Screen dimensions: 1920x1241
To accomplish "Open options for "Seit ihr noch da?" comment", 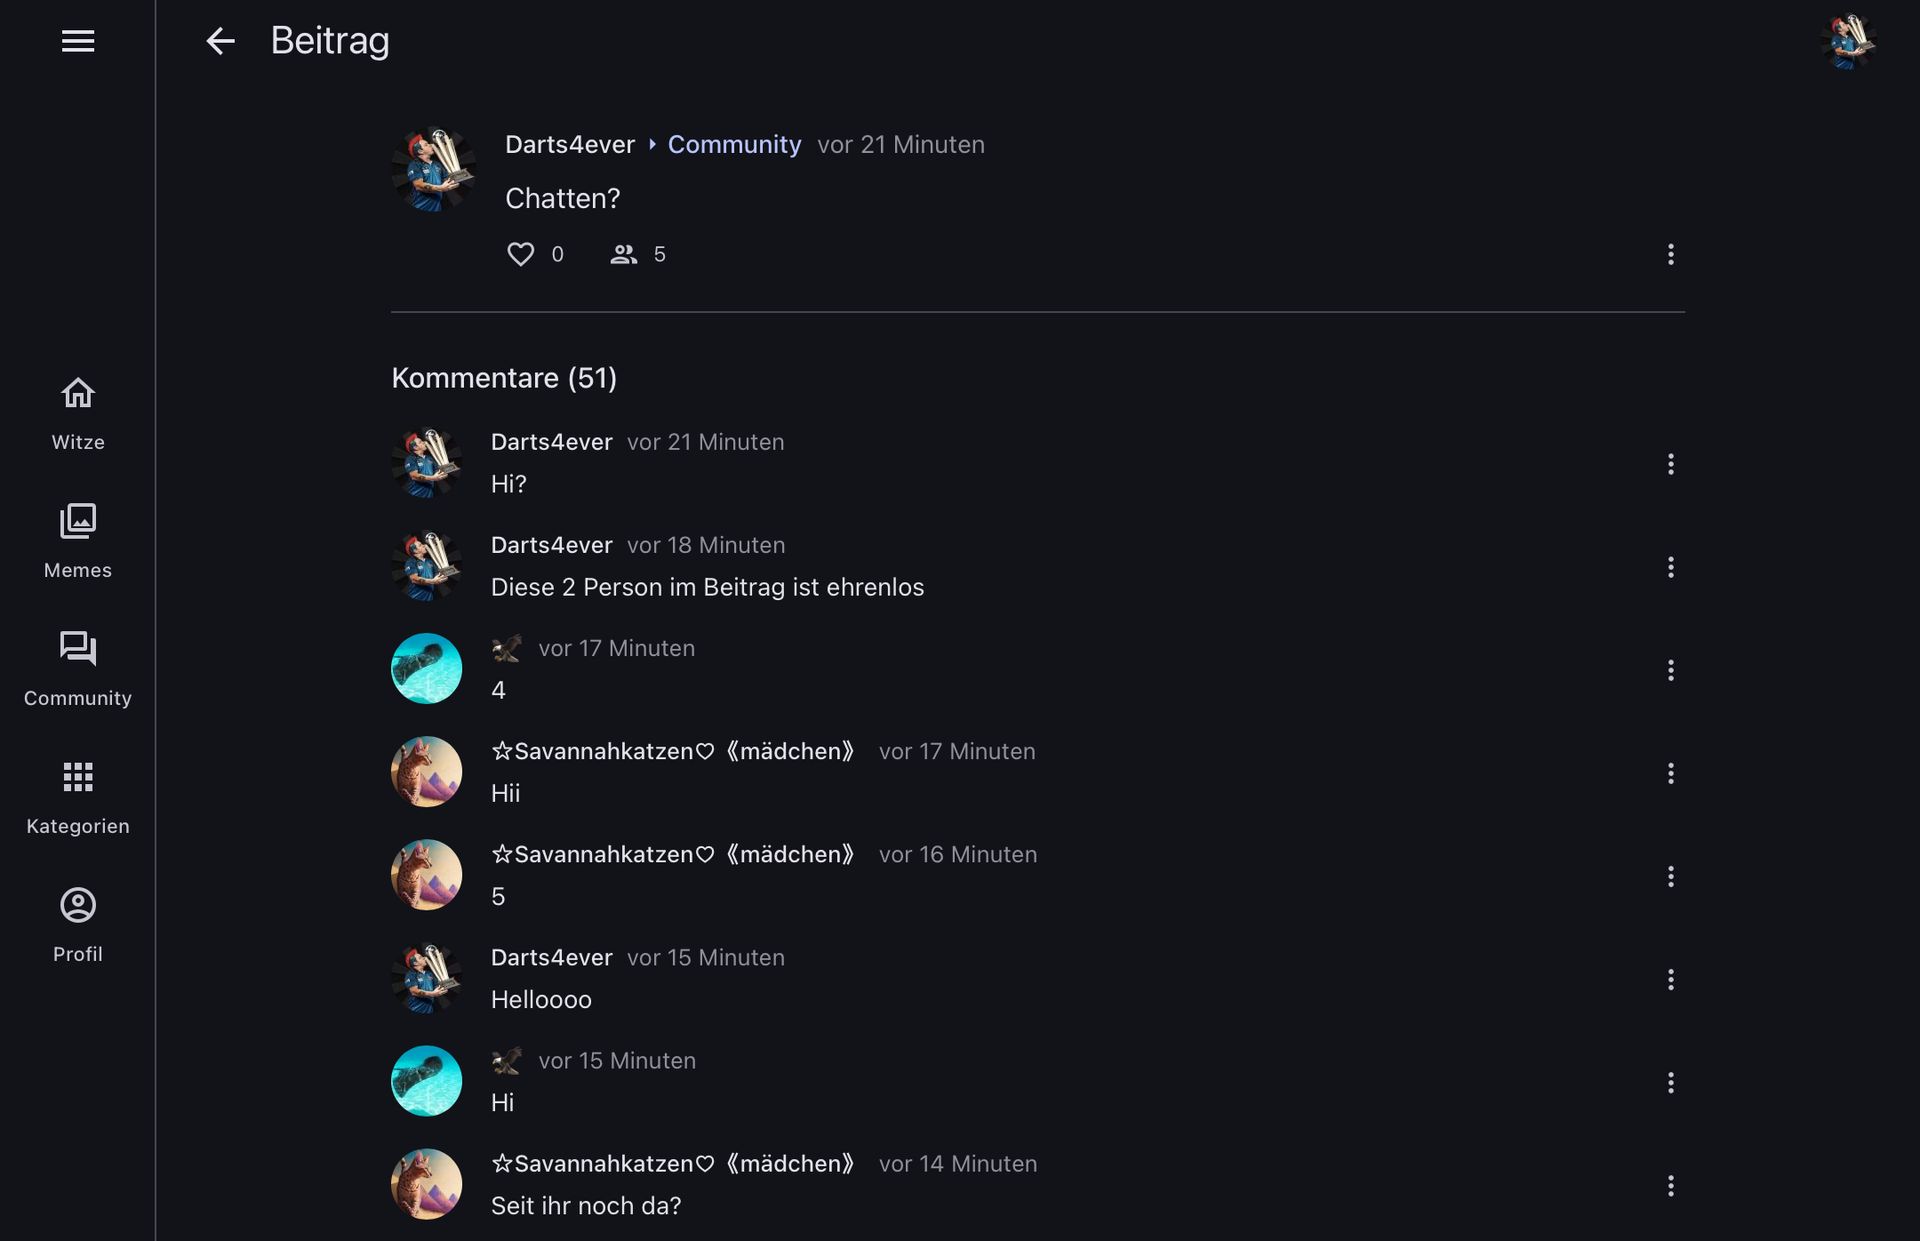I will coord(1670,1186).
